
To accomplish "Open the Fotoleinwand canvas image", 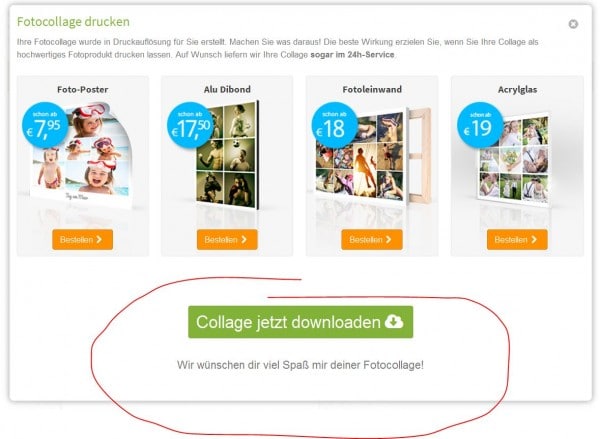I will (373, 157).
